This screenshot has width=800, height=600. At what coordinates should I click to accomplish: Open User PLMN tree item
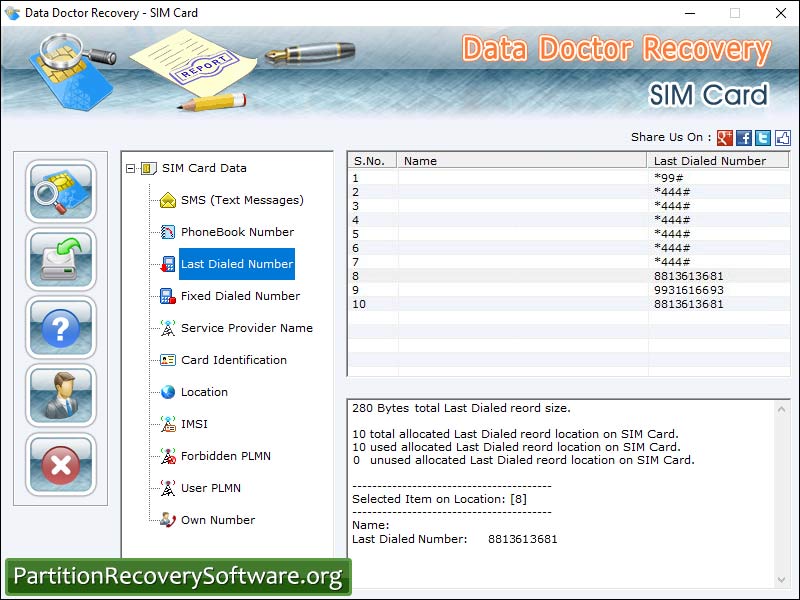(x=211, y=488)
